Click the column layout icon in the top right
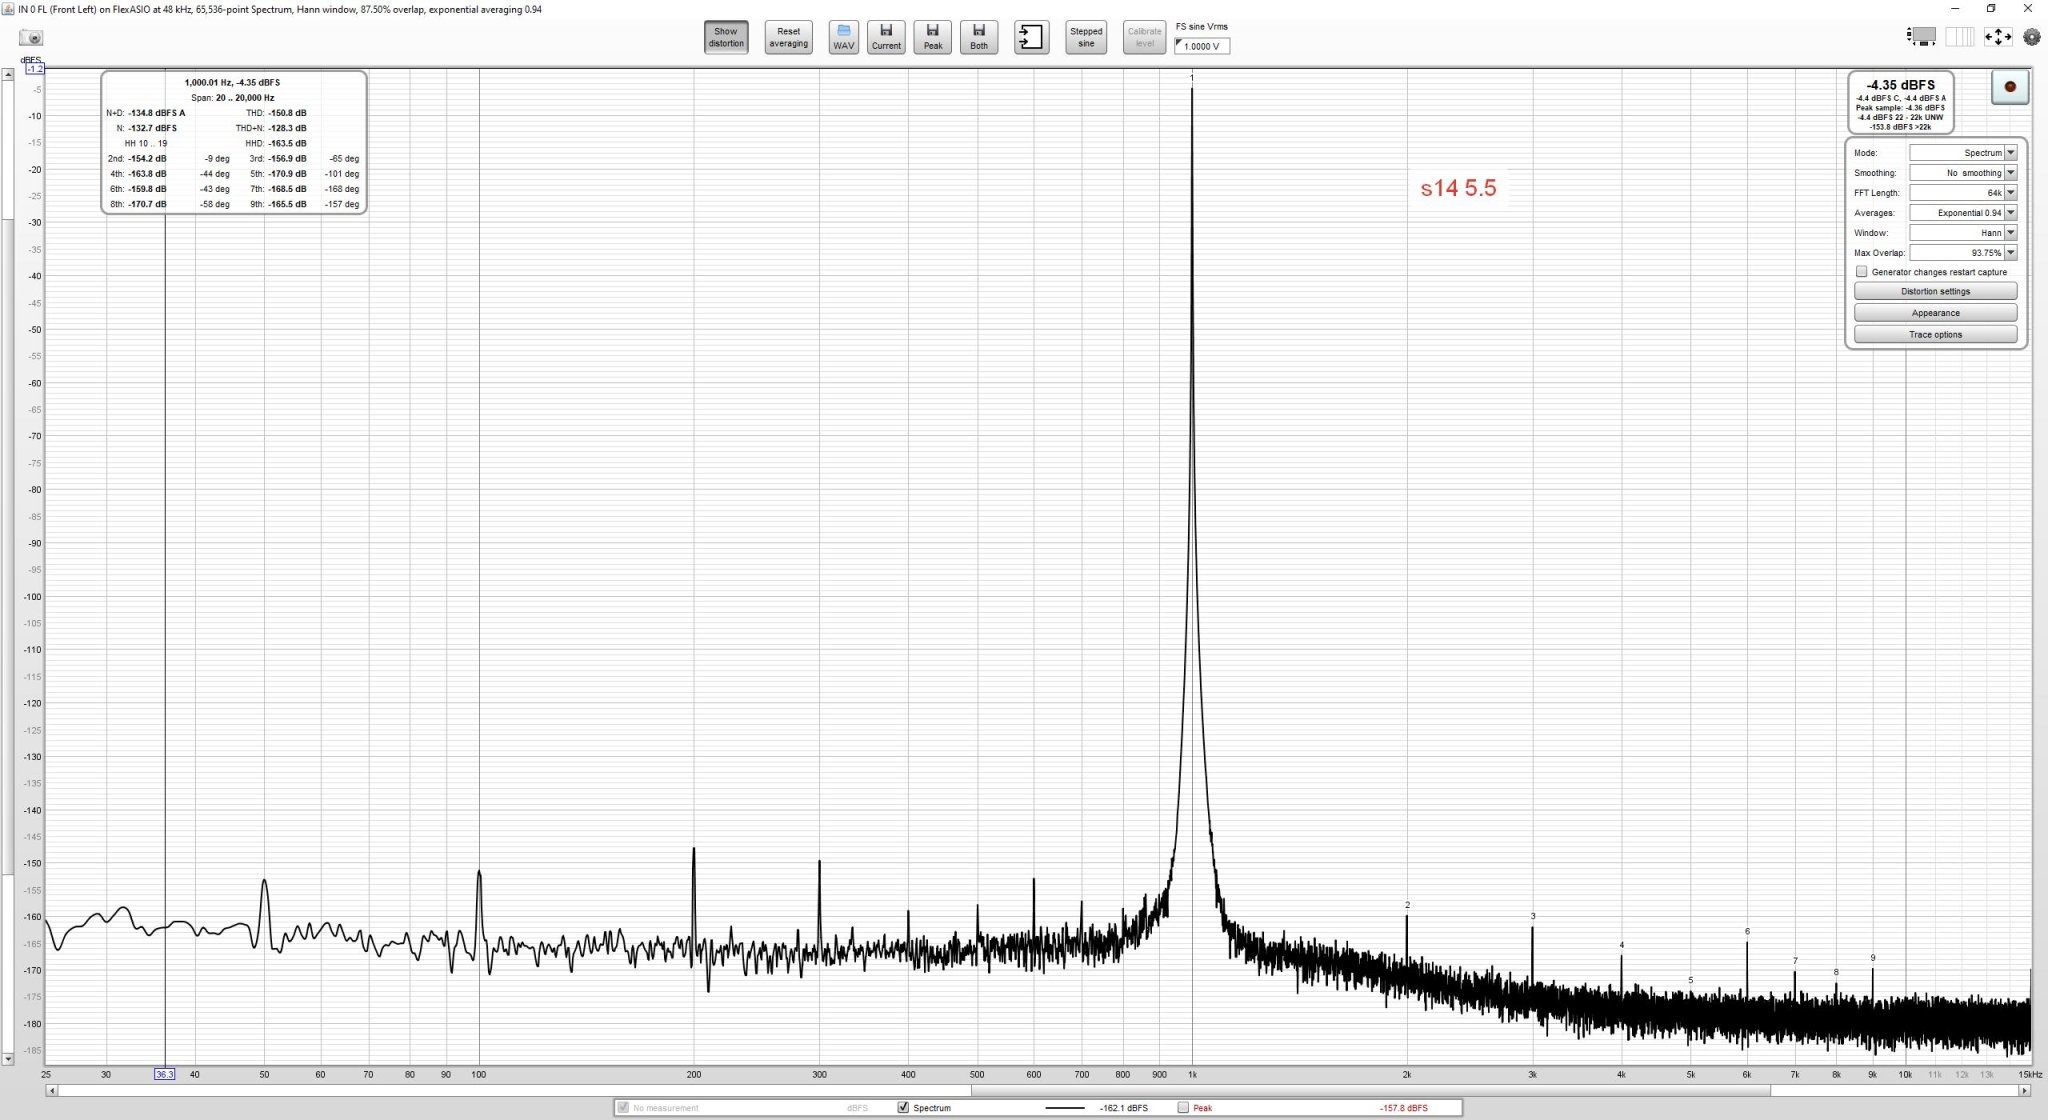Image resolution: width=2048 pixels, height=1120 pixels. pos(1959,37)
